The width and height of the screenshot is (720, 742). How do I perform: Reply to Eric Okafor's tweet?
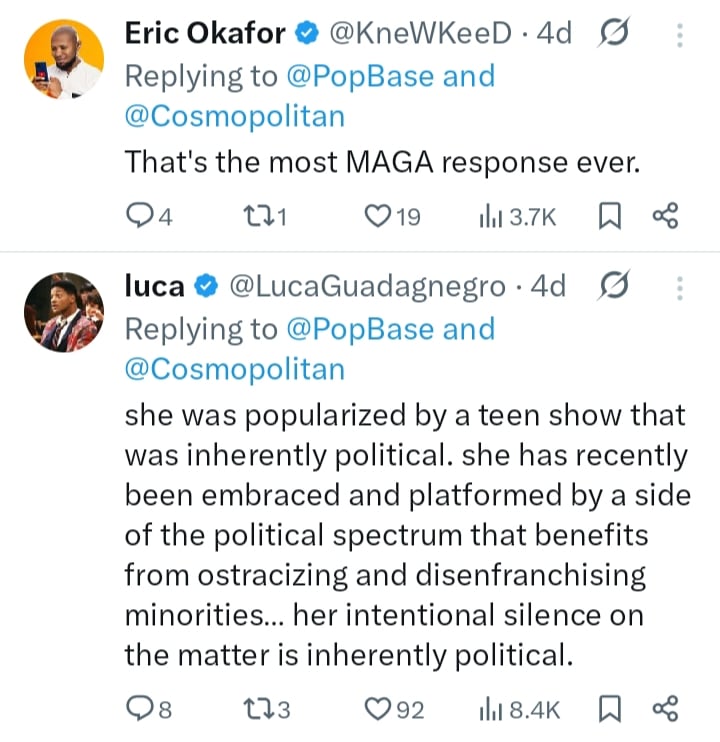pyautogui.click(x=141, y=216)
